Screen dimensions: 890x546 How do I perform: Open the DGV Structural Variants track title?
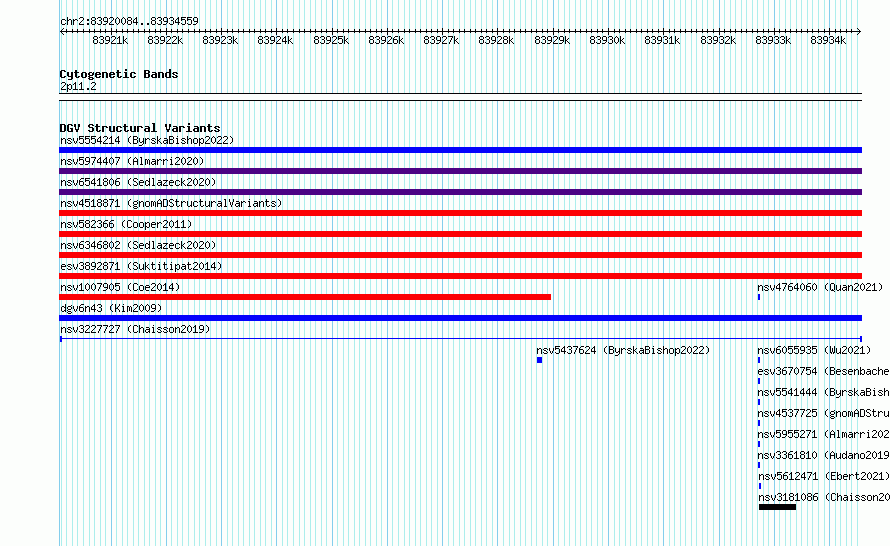(x=140, y=128)
